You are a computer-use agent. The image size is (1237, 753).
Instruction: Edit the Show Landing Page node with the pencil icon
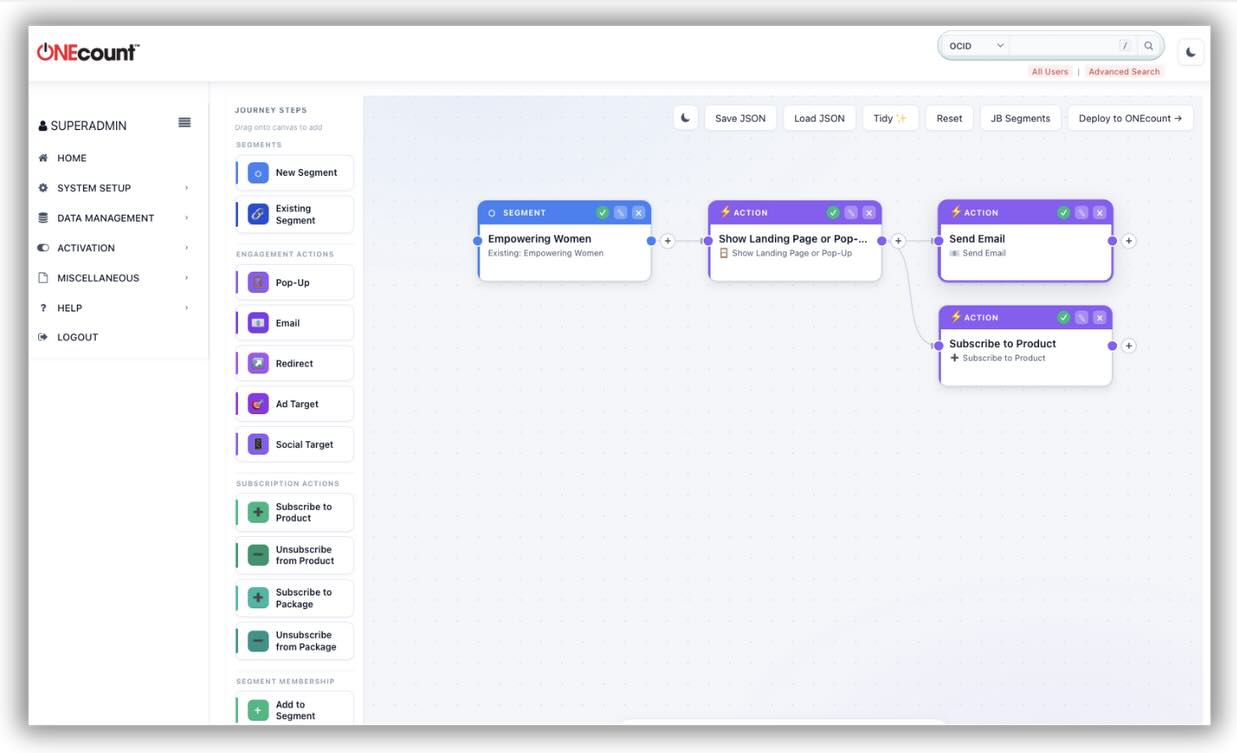tap(851, 212)
